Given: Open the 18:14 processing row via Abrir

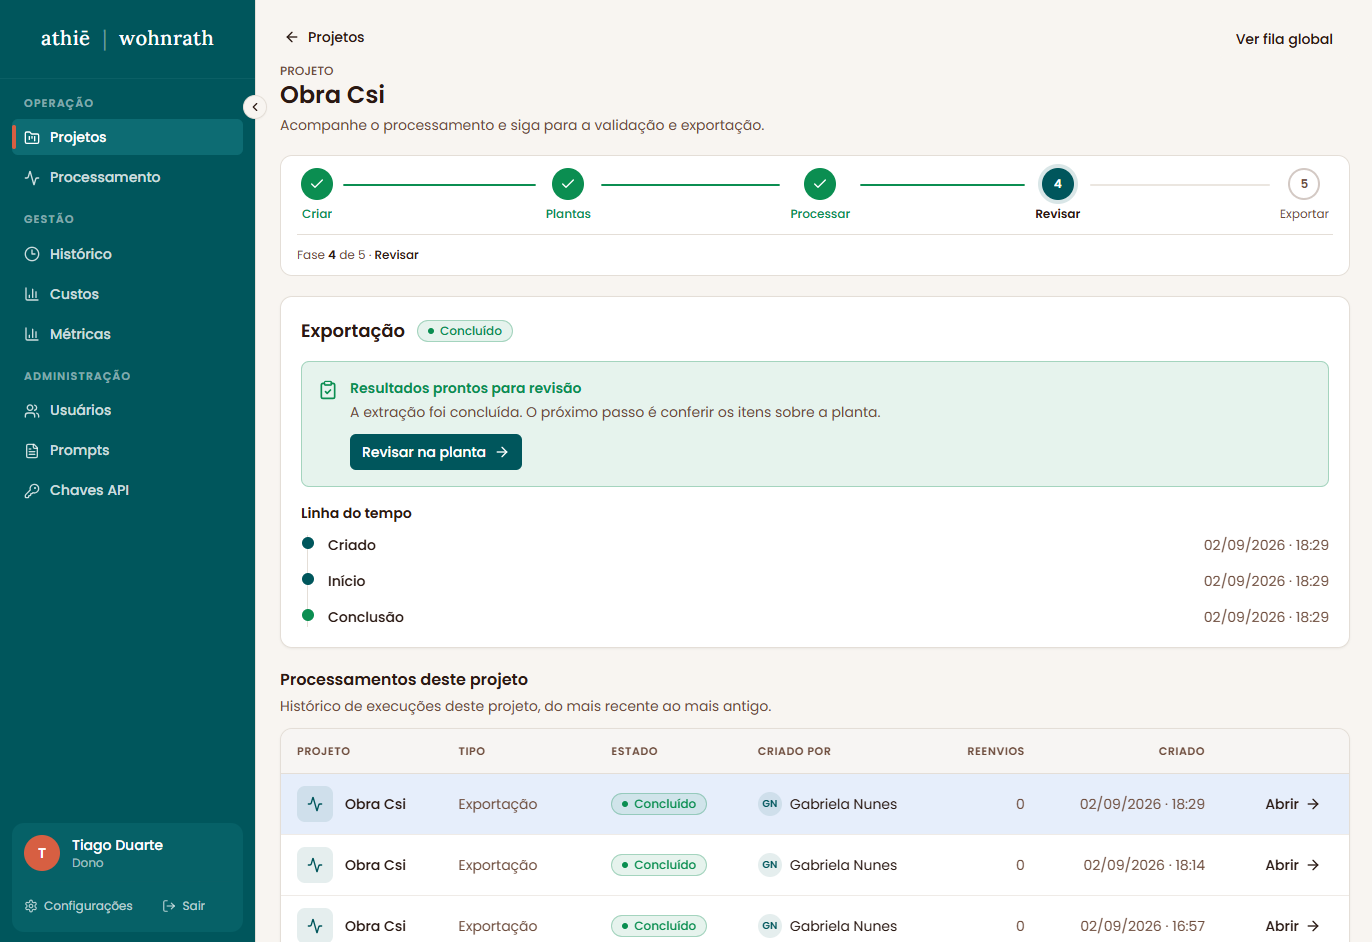Looking at the screenshot, I should pyautogui.click(x=1292, y=865).
